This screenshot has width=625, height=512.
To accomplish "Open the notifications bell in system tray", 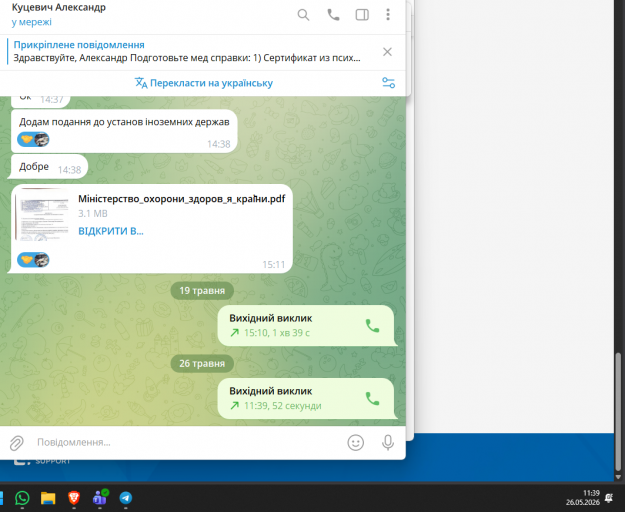I will tap(609, 498).
